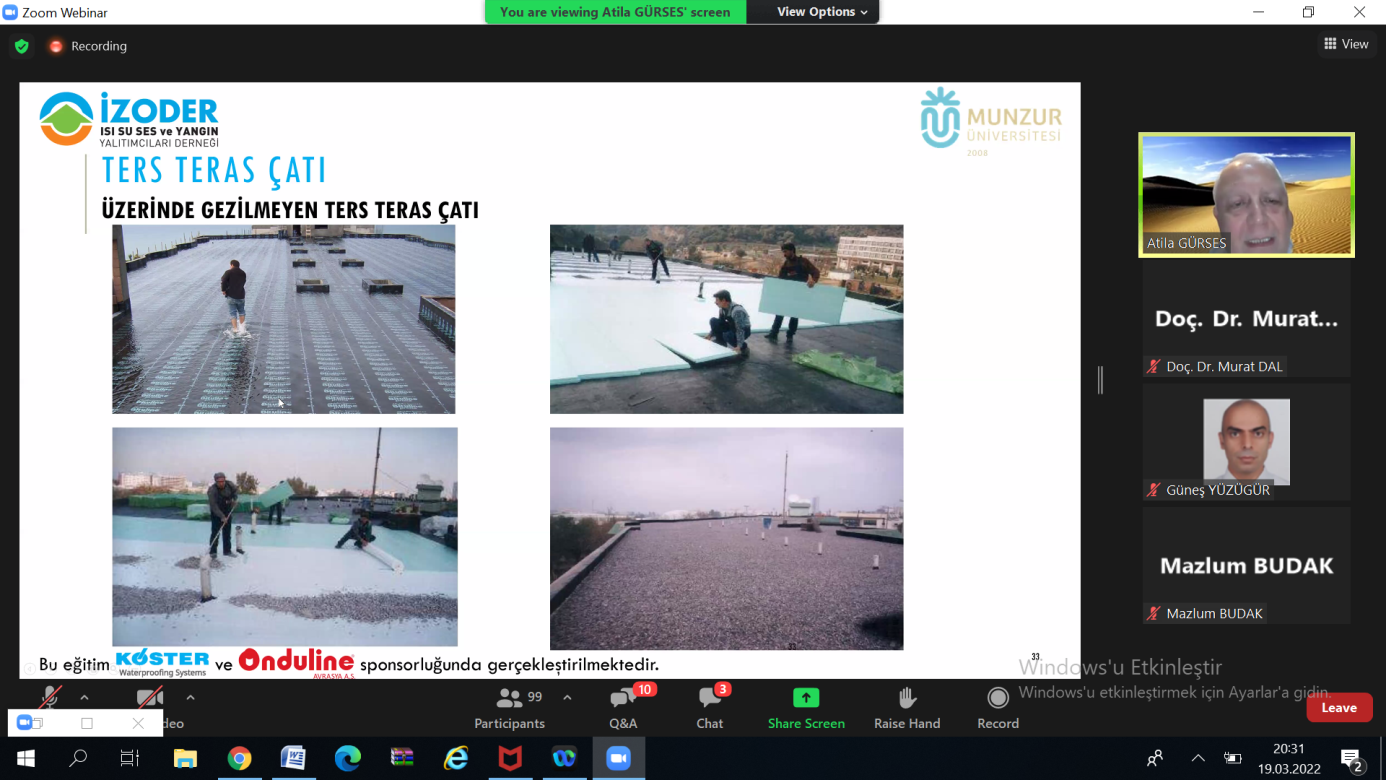
Task: Click the green Share Screen icon
Action: [805, 698]
